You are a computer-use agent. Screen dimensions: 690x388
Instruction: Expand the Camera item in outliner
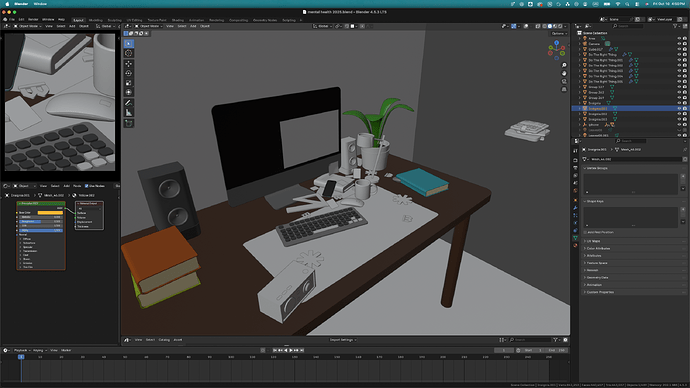point(580,44)
